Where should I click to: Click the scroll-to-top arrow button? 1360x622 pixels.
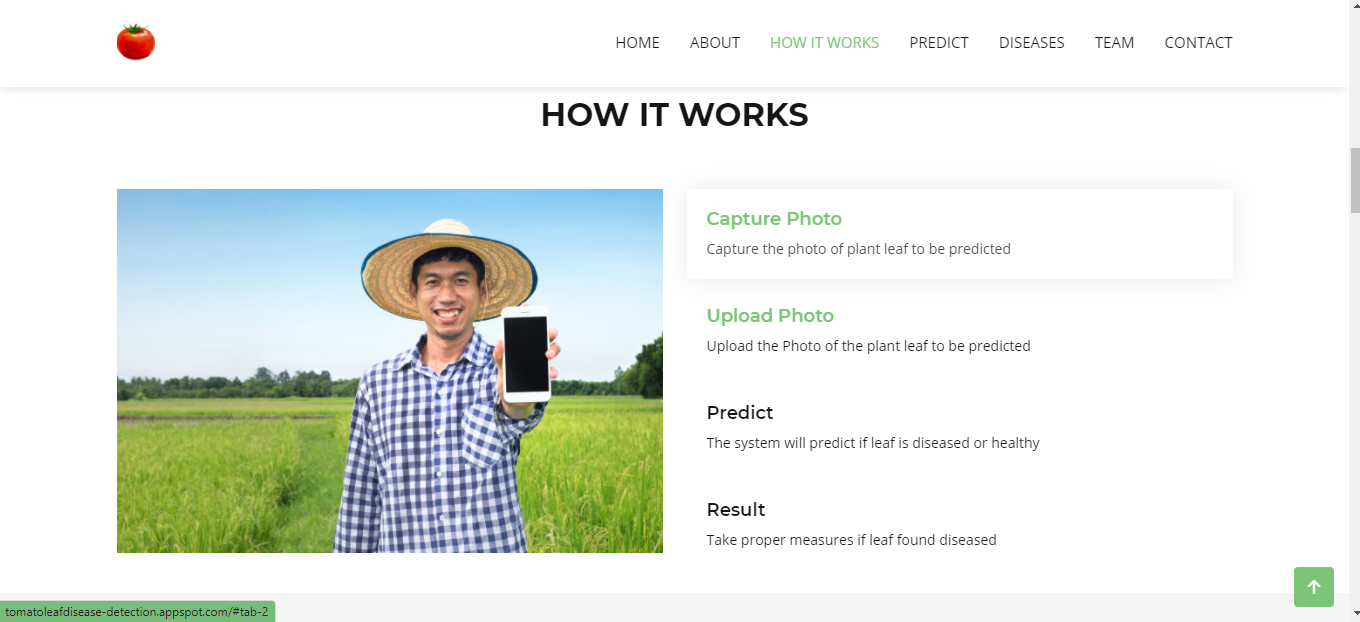point(1313,587)
